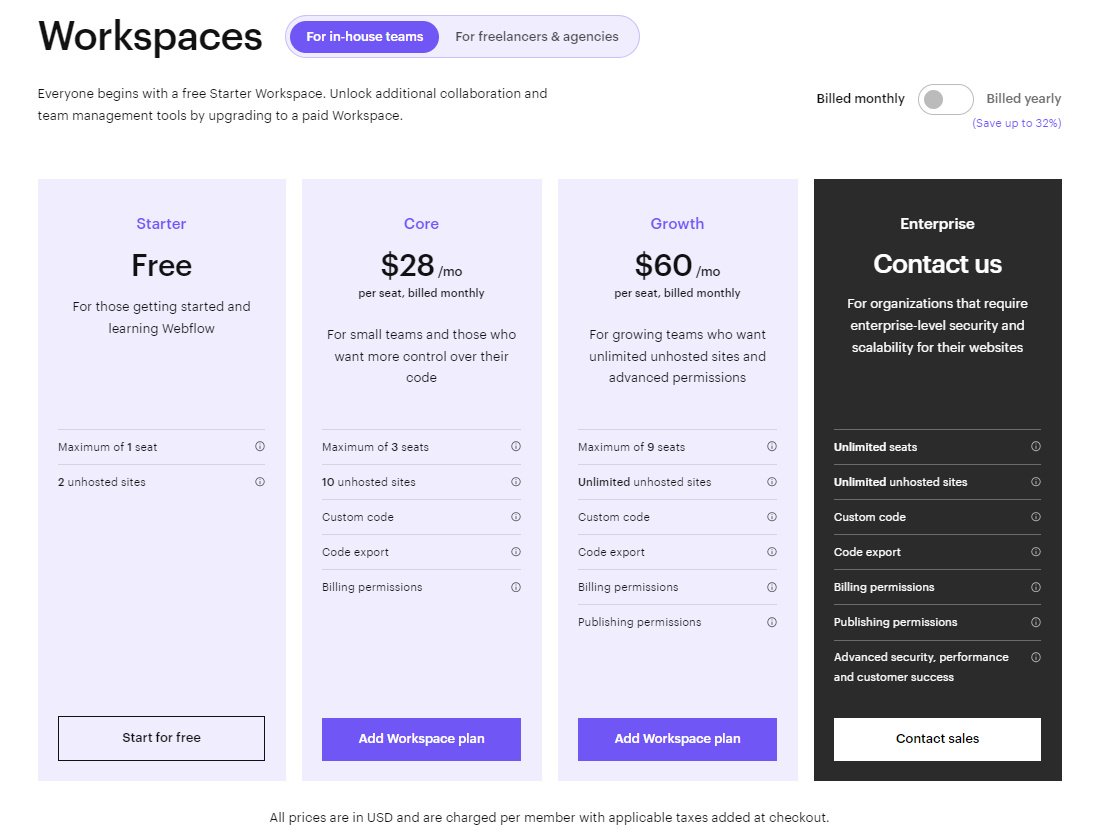
Task: Add Workspace plan for Growth
Action: coord(677,739)
